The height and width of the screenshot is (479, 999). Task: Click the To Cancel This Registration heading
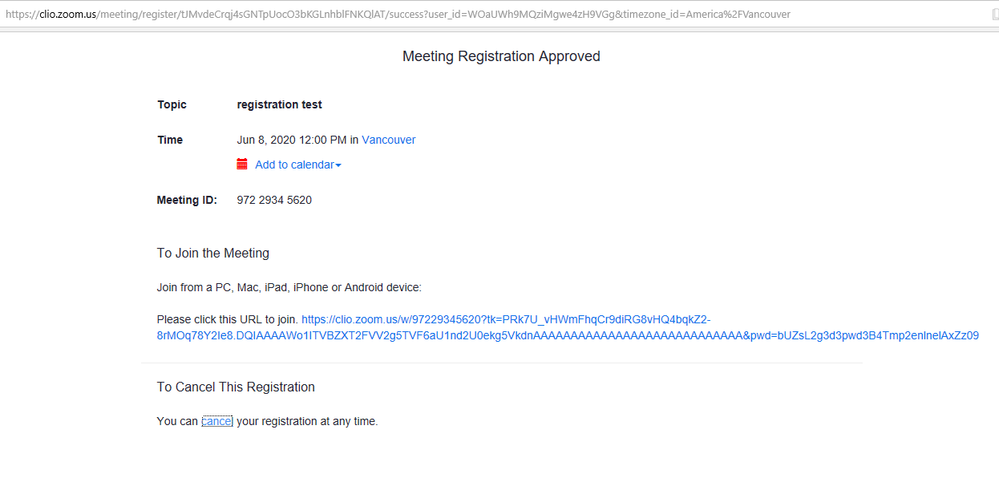[x=236, y=387]
